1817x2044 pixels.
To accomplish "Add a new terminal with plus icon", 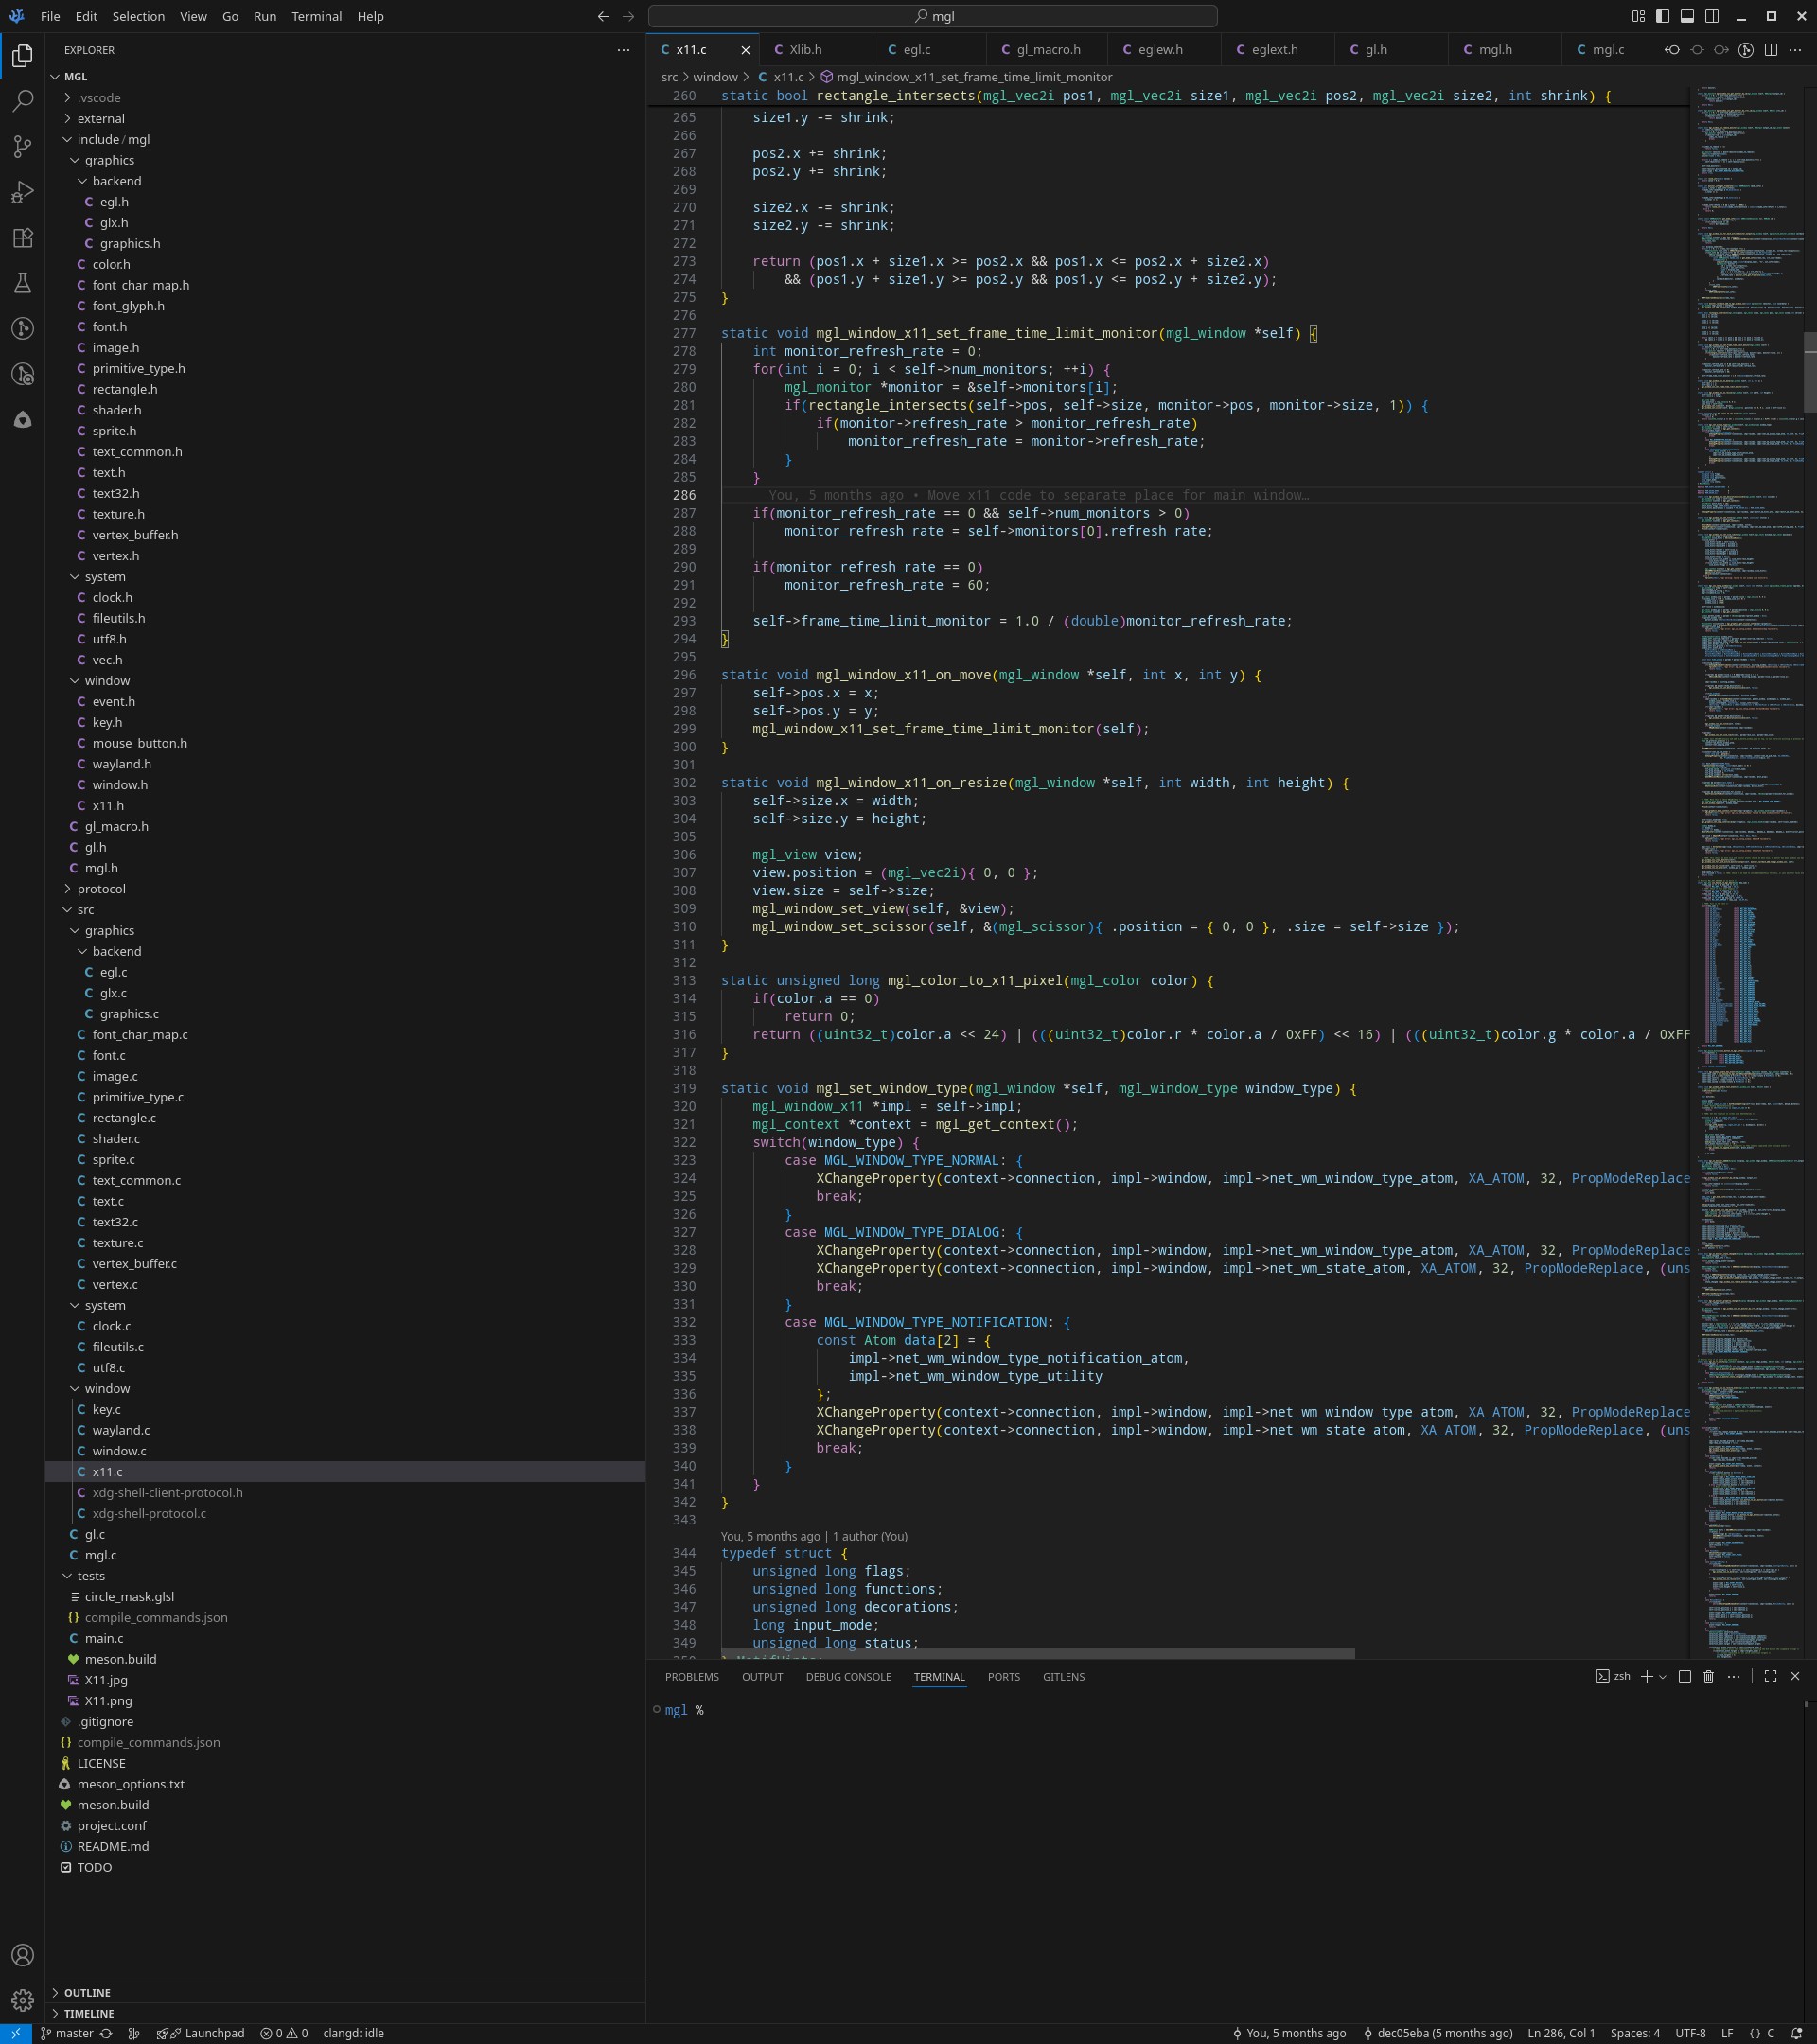I will coord(1646,1676).
